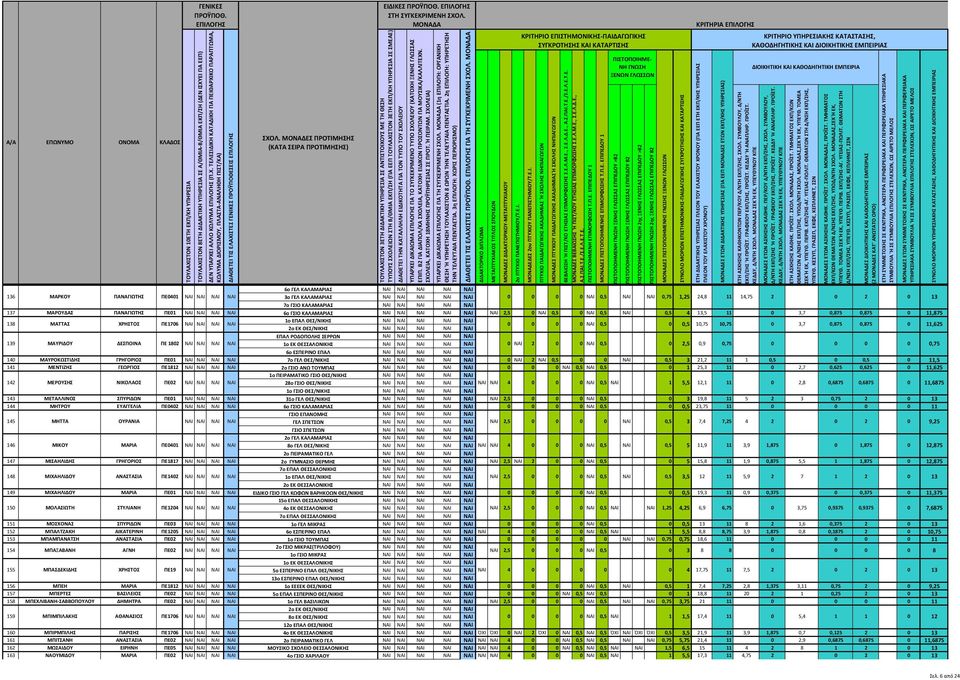Click school cell 'Γ/ΣΙΟ ΕΠΑΝΟΜΗΣ'
This screenshot has width=960, height=680.
[307, 414]
